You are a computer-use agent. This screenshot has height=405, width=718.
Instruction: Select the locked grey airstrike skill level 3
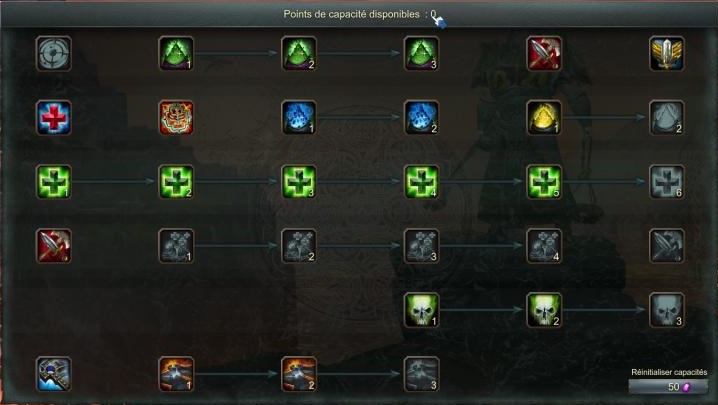click(x=422, y=374)
